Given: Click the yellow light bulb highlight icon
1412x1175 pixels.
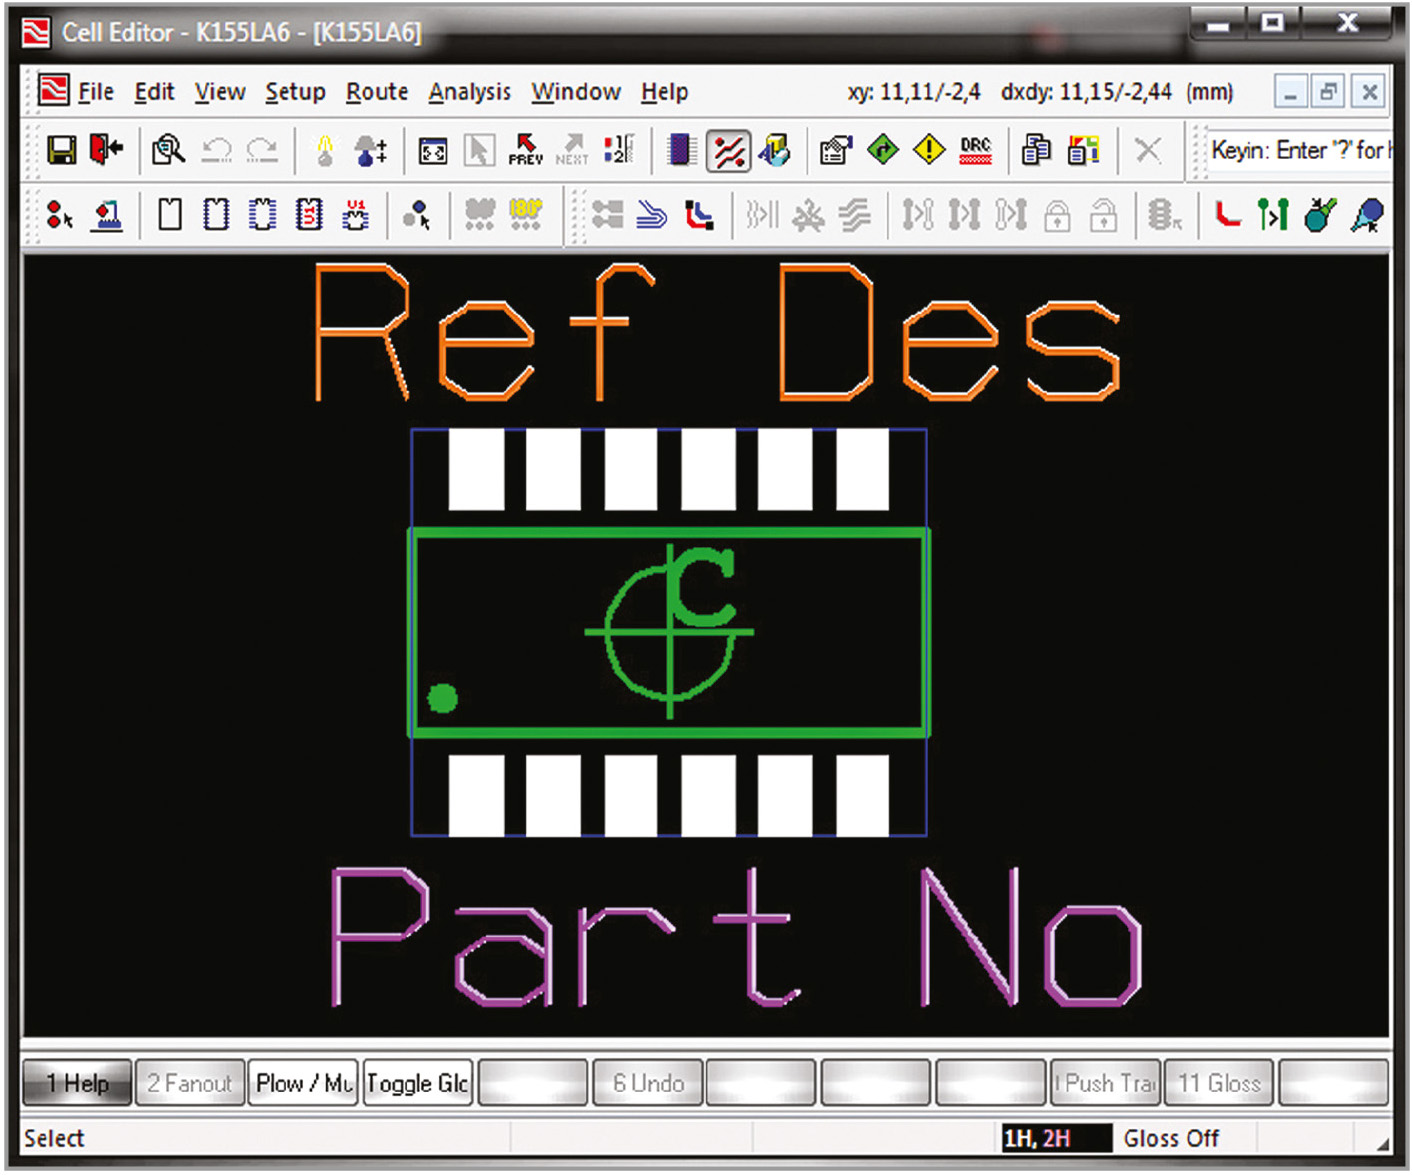Looking at the screenshot, I should click(325, 151).
